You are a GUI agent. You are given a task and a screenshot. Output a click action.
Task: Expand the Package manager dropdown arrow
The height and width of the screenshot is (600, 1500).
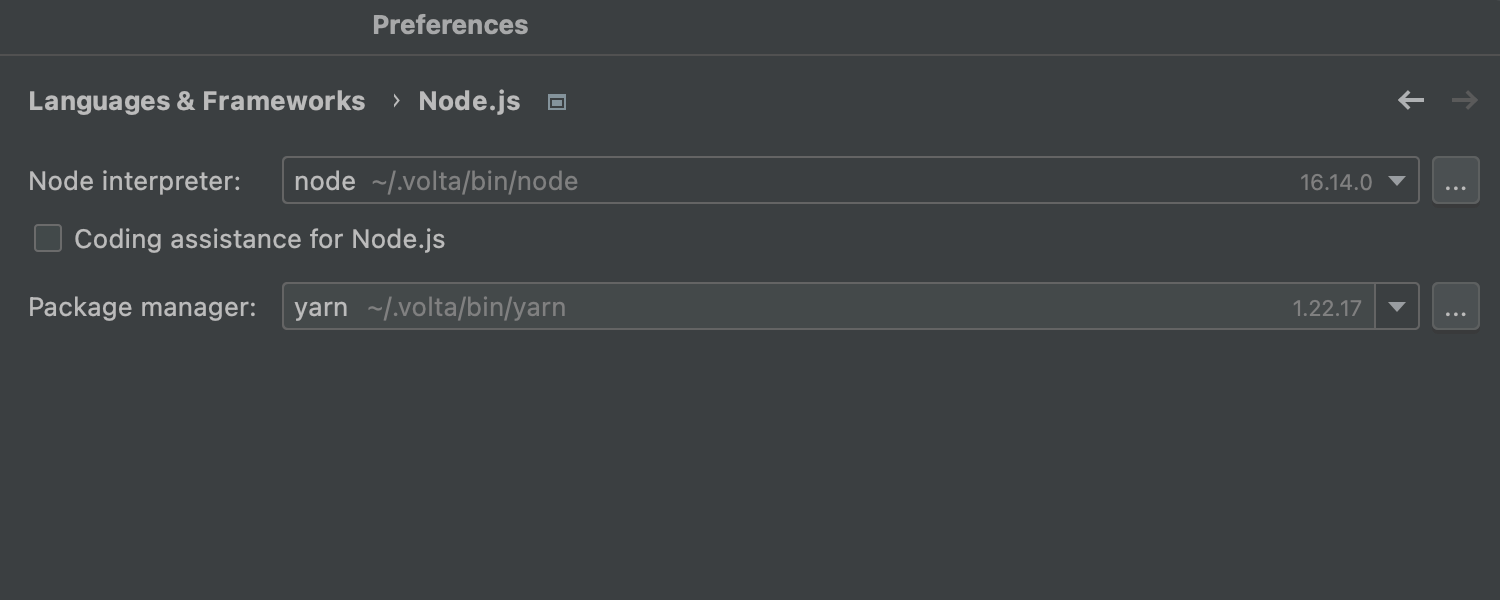coord(1397,307)
